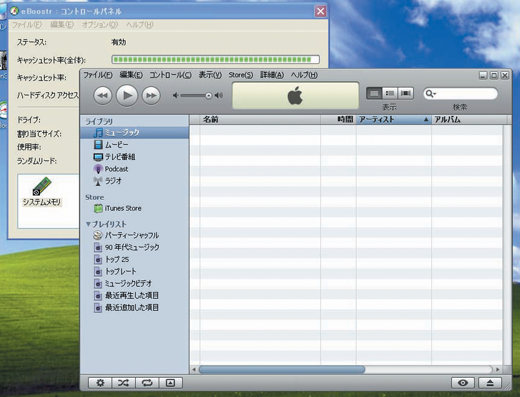Open eBoostr ヘルプ(H) menu
Viewport: 520px width, 397px height.
(x=140, y=25)
